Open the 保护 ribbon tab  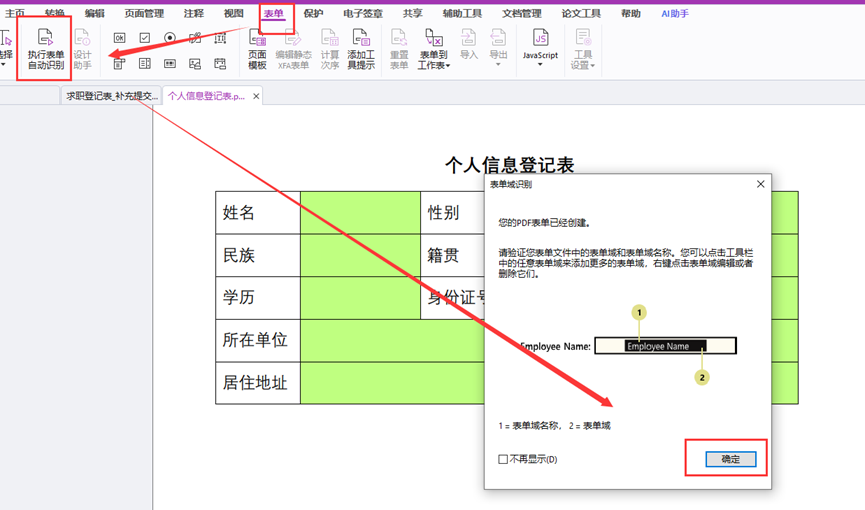coord(313,14)
